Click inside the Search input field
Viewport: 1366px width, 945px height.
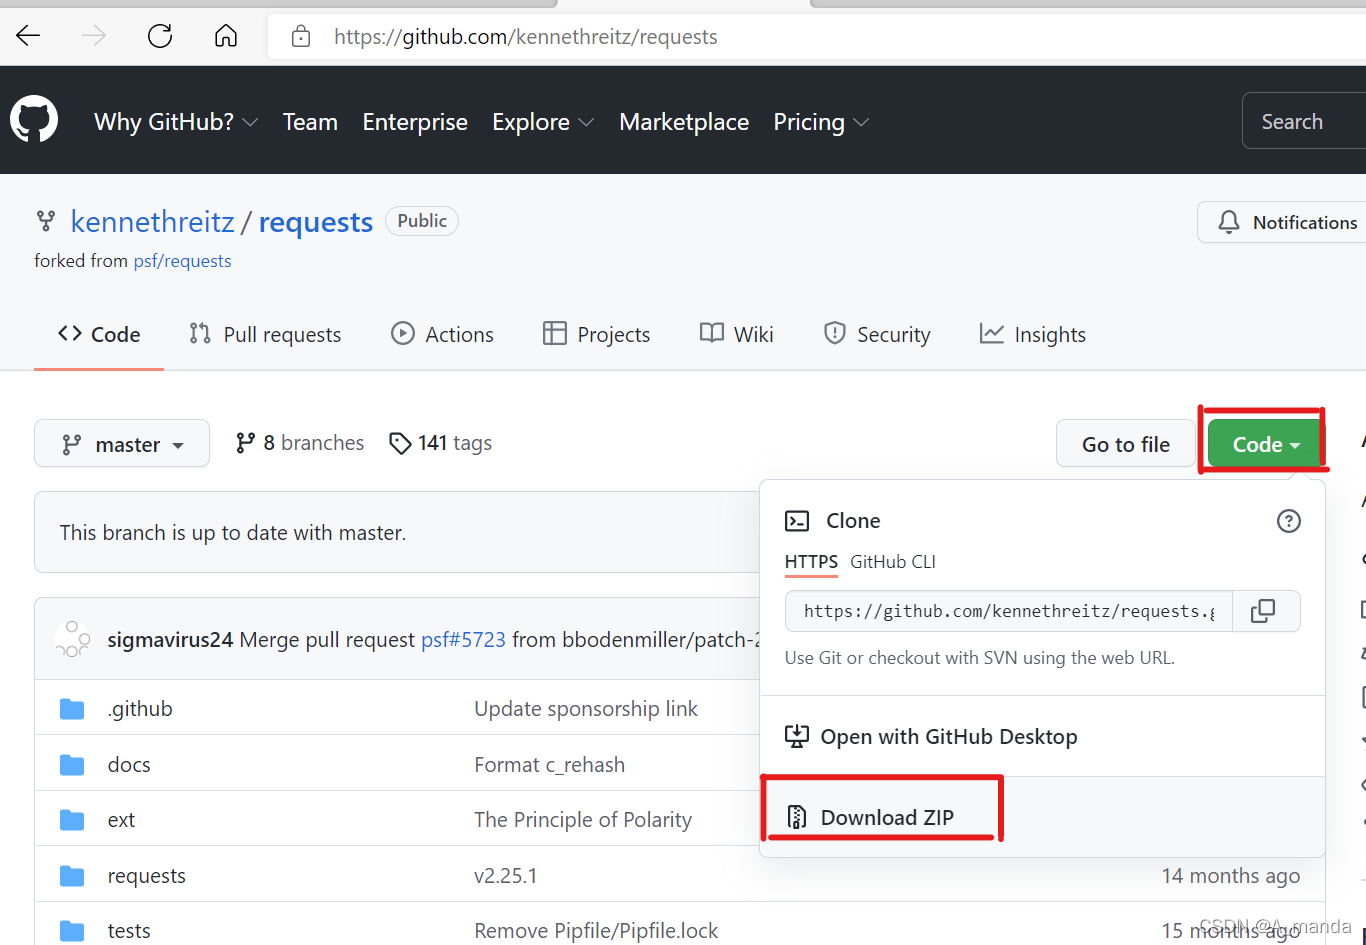coord(1300,120)
